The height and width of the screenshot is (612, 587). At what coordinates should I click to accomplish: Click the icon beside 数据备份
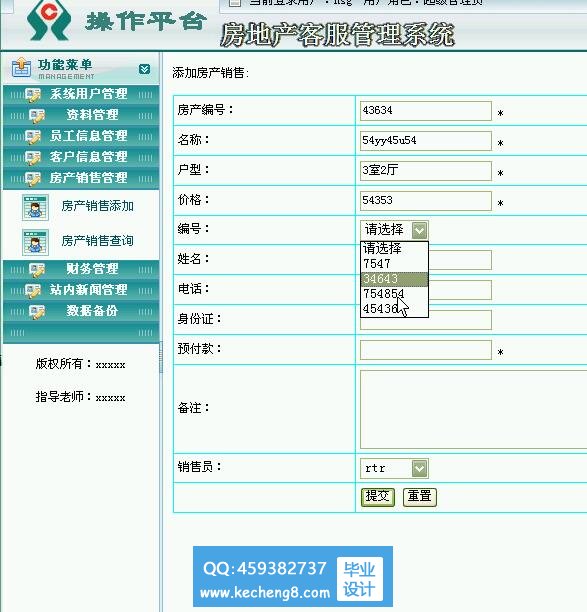click(37, 312)
